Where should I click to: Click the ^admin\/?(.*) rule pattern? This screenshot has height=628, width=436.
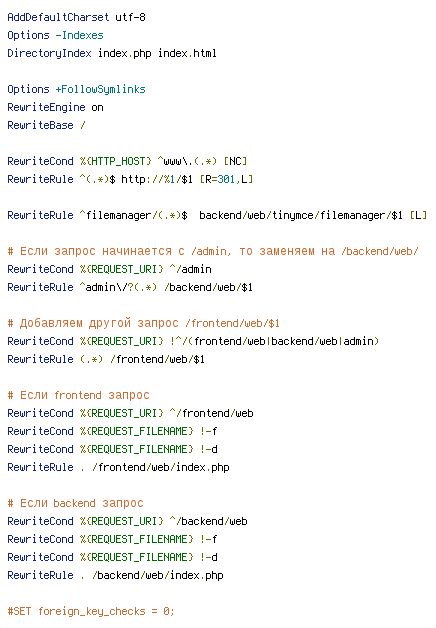click(x=118, y=287)
